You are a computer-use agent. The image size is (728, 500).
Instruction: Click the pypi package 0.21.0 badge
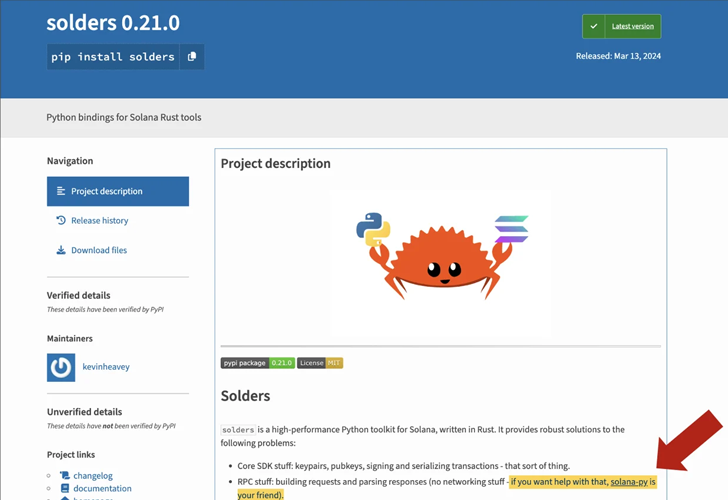pyautogui.click(x=257, y=363)
